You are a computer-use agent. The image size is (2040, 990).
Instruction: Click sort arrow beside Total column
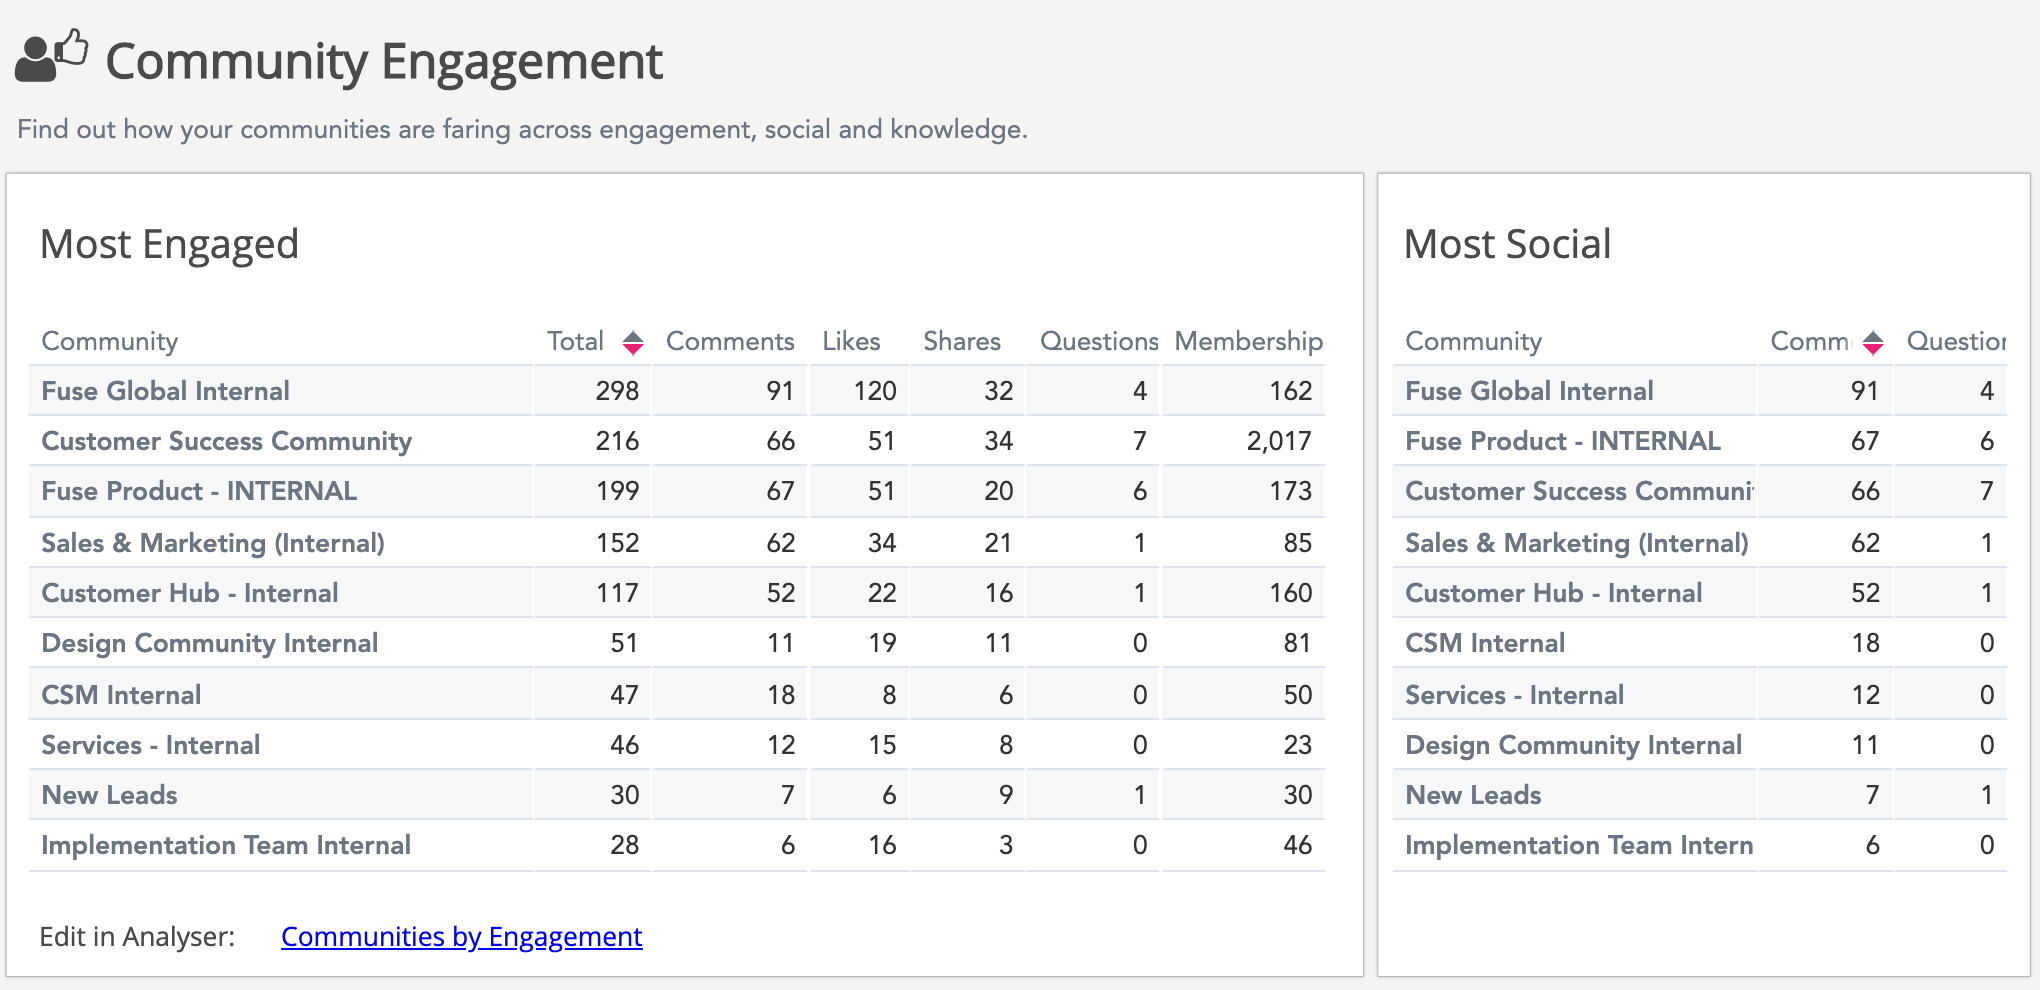[x=632, y=343]
